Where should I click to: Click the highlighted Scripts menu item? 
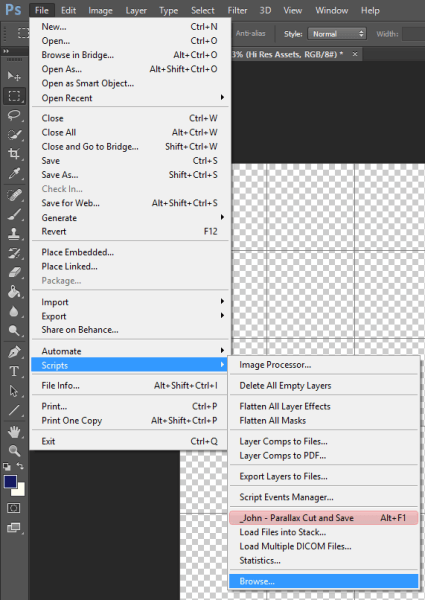coord(130,365)
